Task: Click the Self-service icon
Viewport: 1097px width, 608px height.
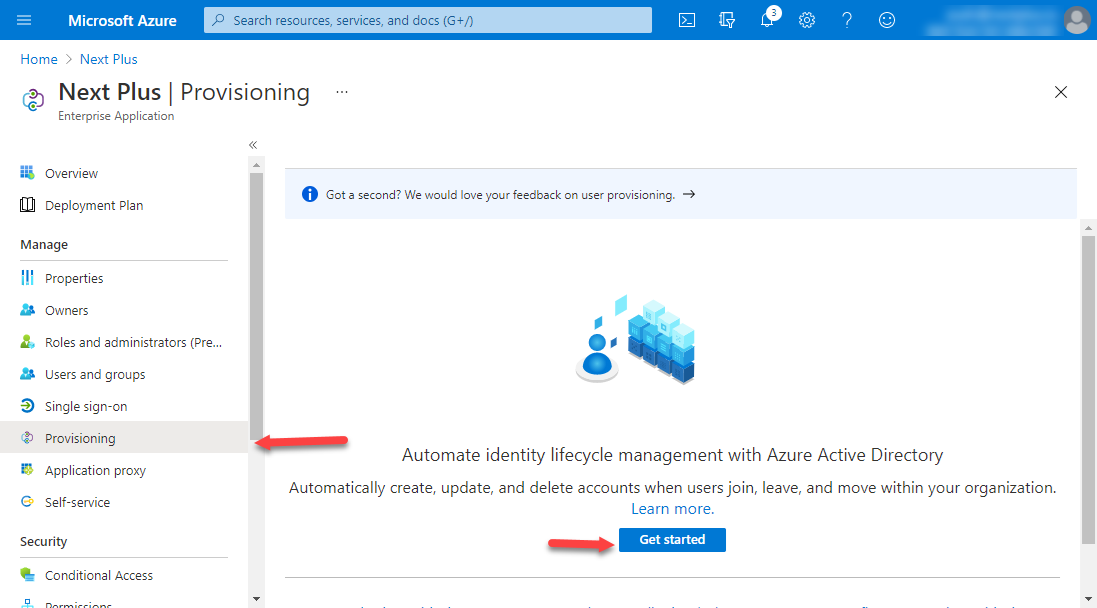Action: [x=27, y=502]
